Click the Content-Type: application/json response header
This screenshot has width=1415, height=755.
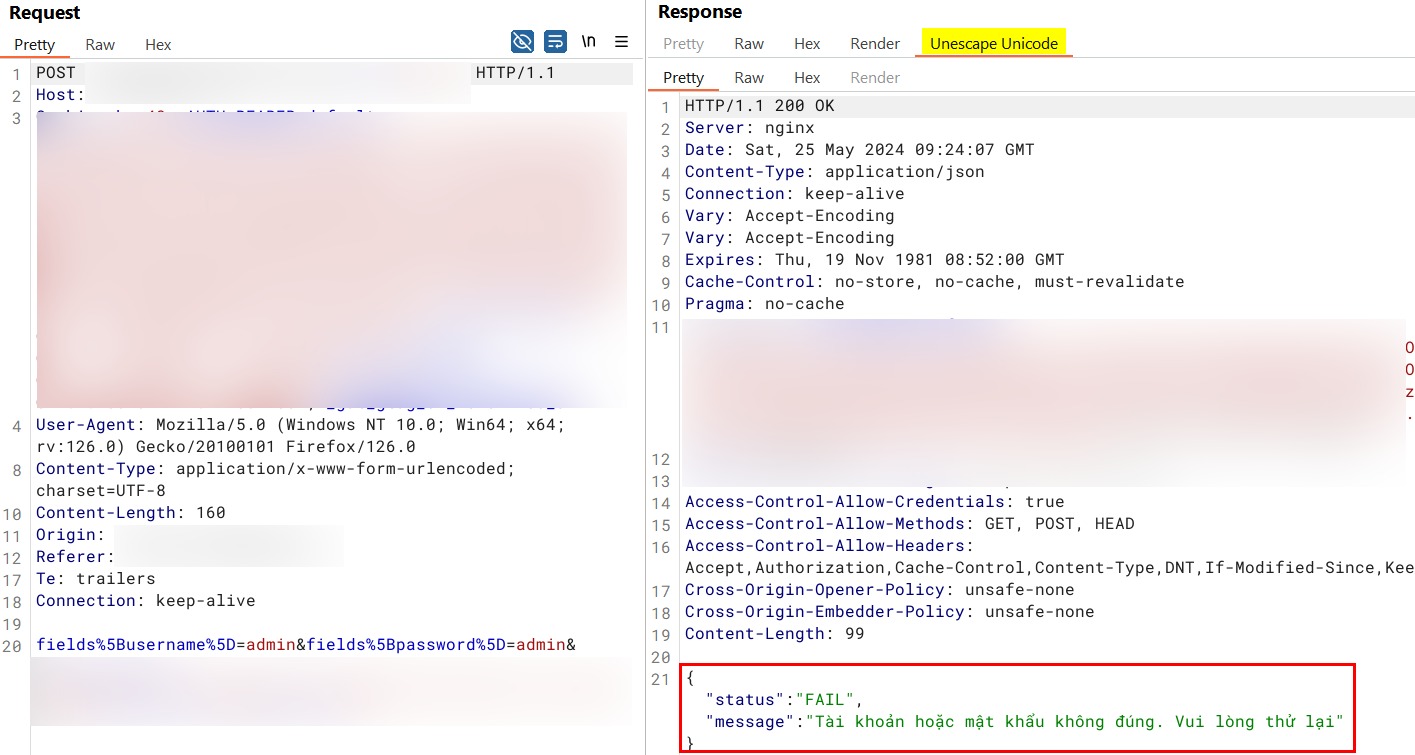click(835, 172)
